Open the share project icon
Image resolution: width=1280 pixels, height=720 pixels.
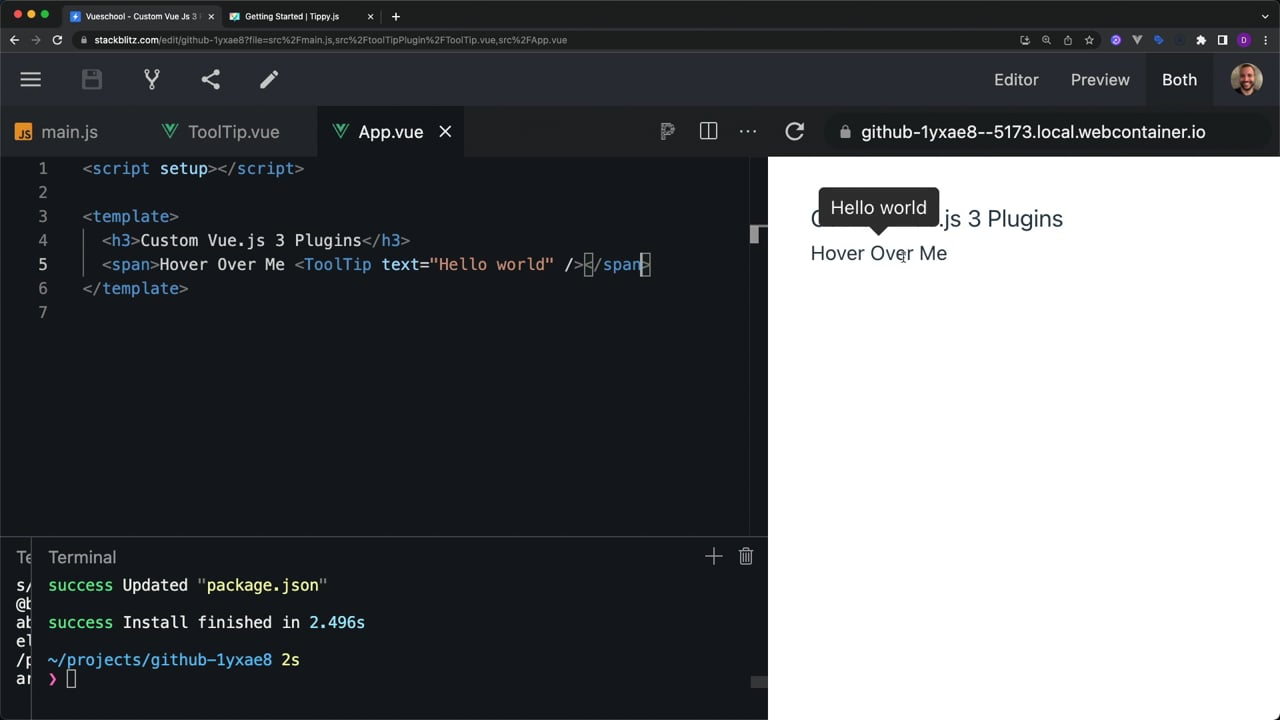click(210, 79)
